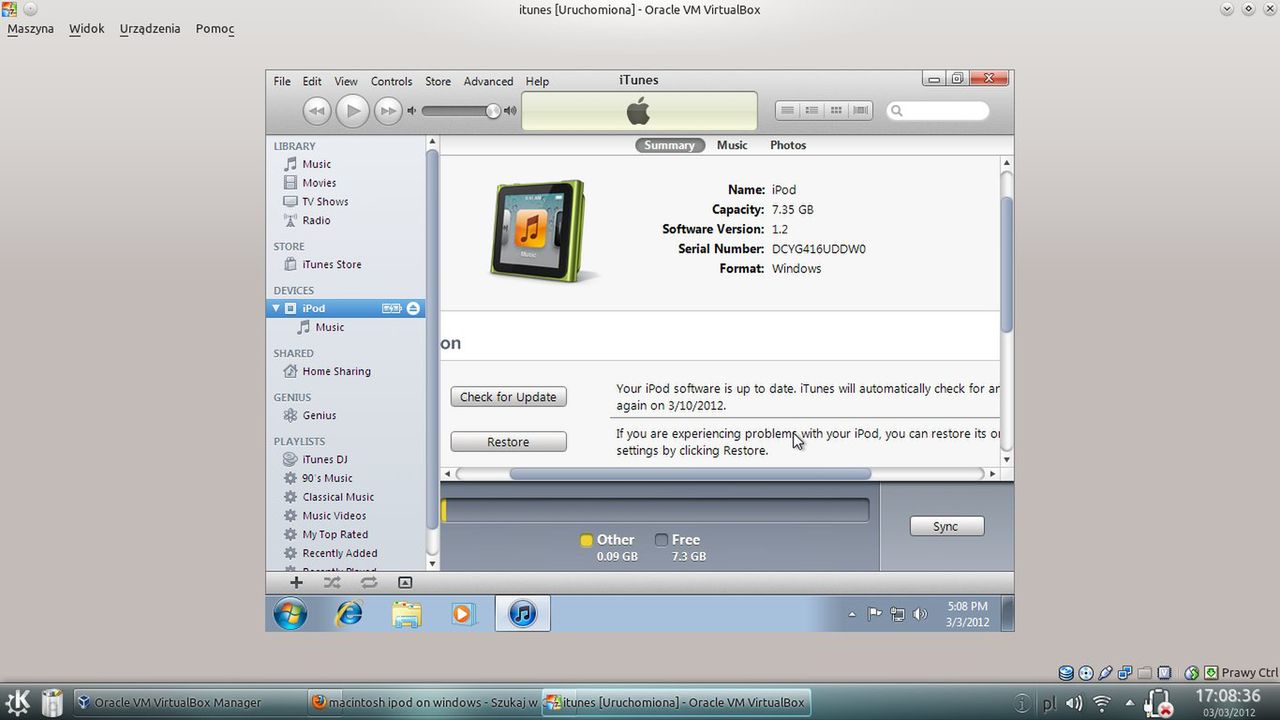1280x720 pixels.
Task: Click the iTunes taskbar icon
Action: pos(523,613)
